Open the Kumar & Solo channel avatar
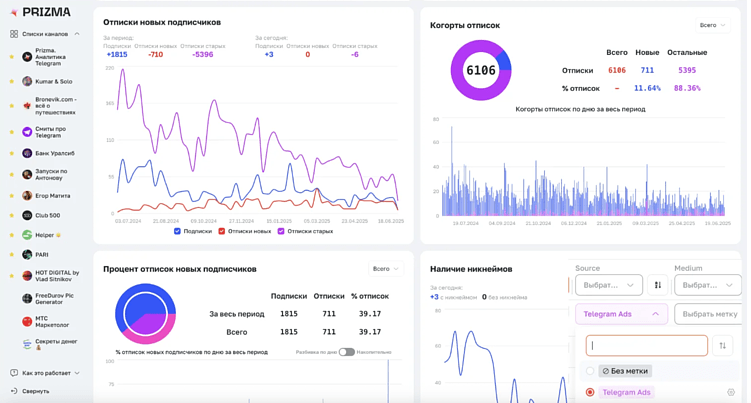The width and height of the screenshot is (751, 403). tap(27, 81)
